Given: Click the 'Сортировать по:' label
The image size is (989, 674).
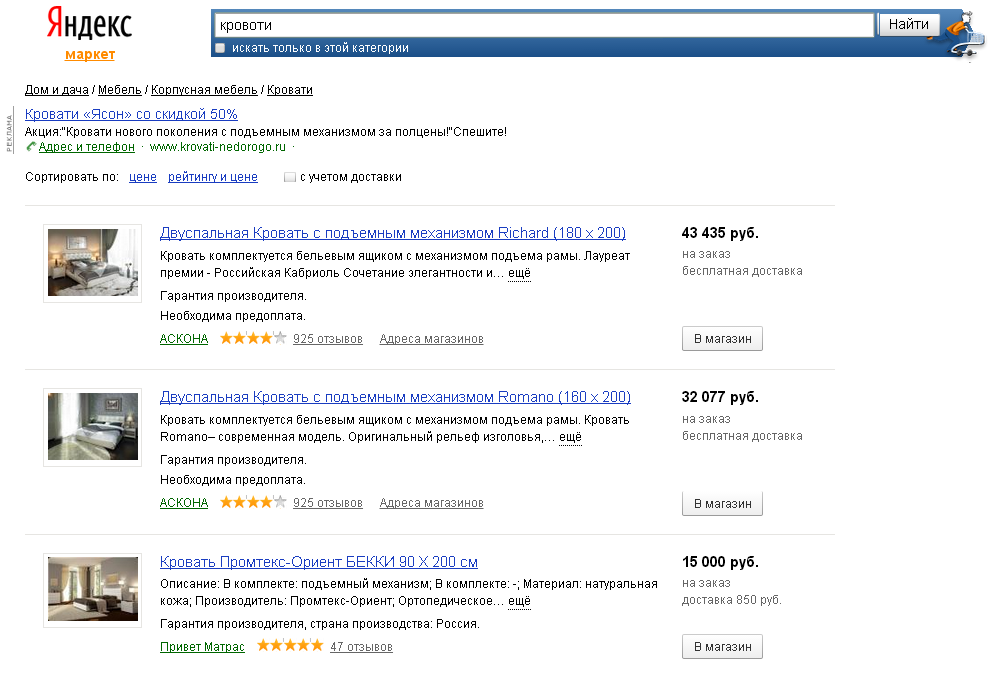Looking at the screenshot, I should click(x=72, y=177).
